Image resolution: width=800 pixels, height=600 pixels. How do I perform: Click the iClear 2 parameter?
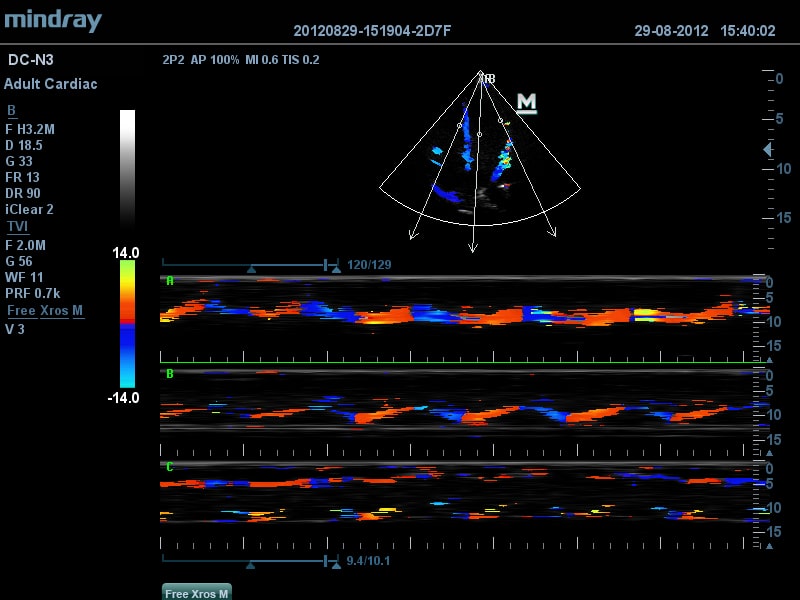pos(30,210)
